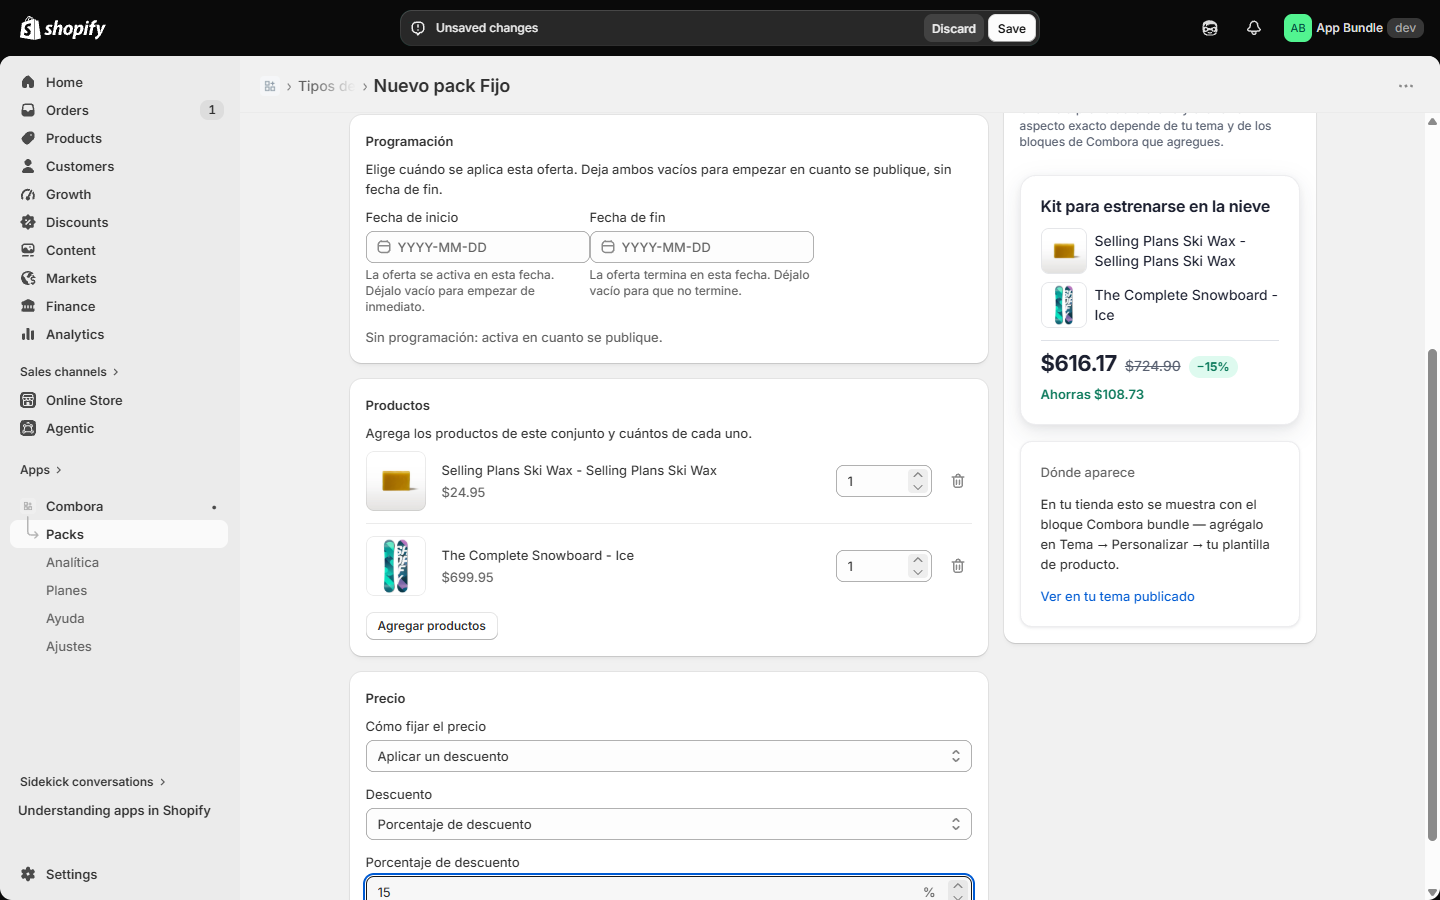Image resolution: width=1440 pixels, height=900 pixels.
Task: Click the Content icon in sidebar
Action: 28,250
